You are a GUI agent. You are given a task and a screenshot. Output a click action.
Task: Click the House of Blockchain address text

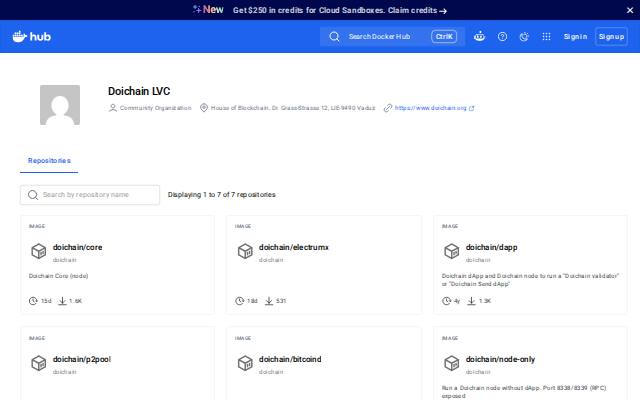click(293, 108)
